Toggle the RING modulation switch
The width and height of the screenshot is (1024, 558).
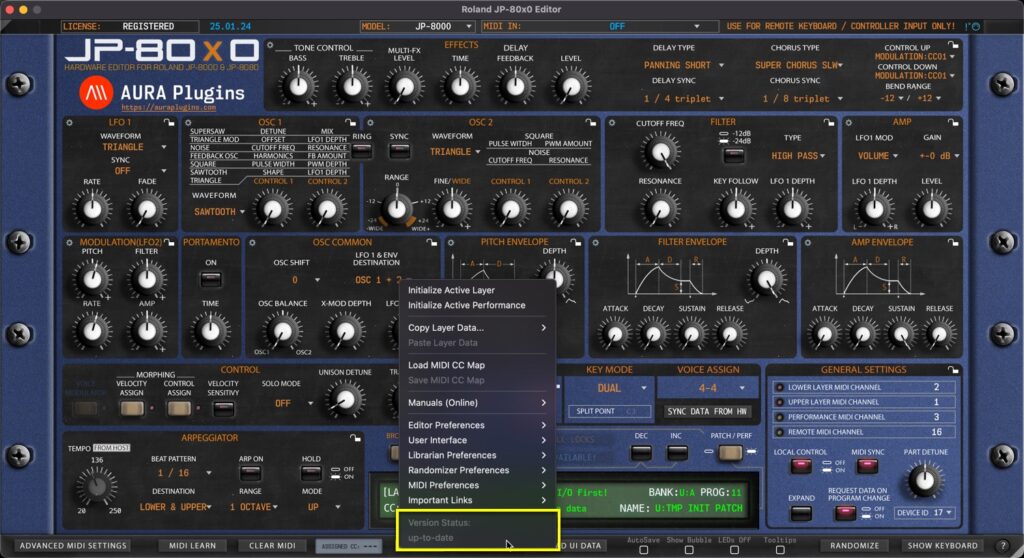361,151
